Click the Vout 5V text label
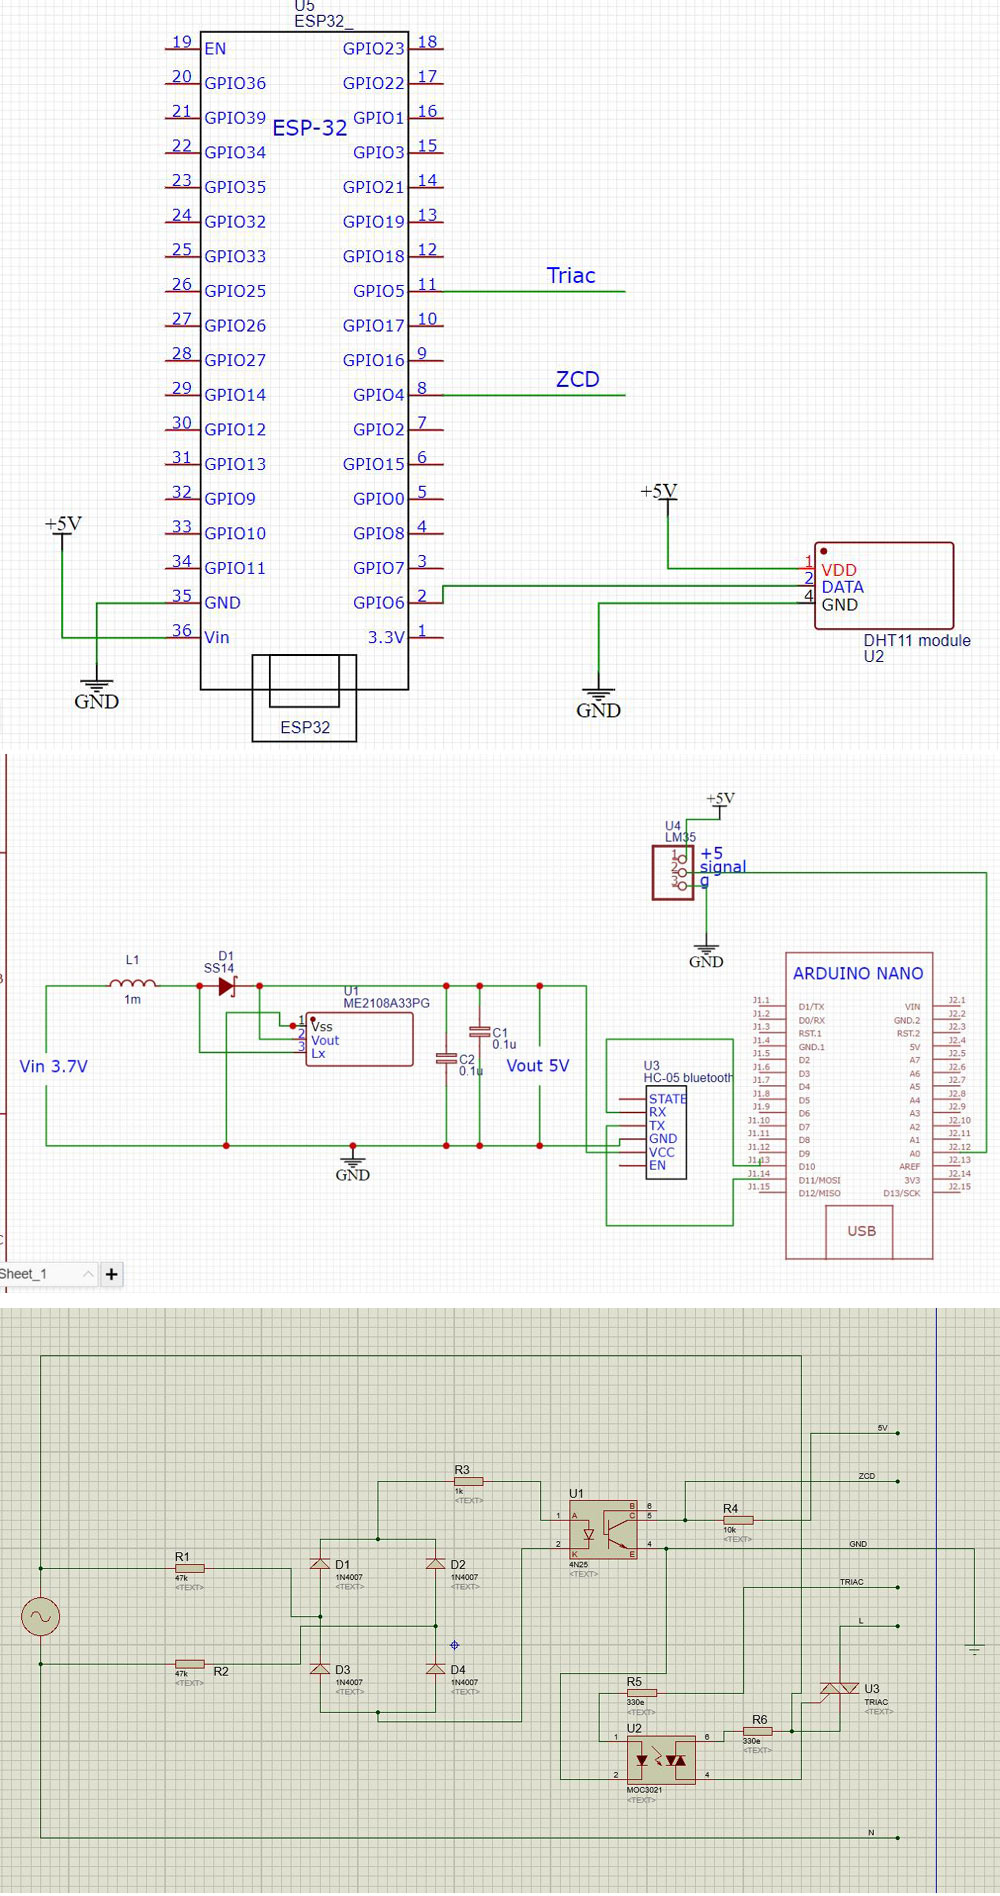The width and height of the screenshot is (1000, 1896). pyautogui.click(x=538, y=1066)
